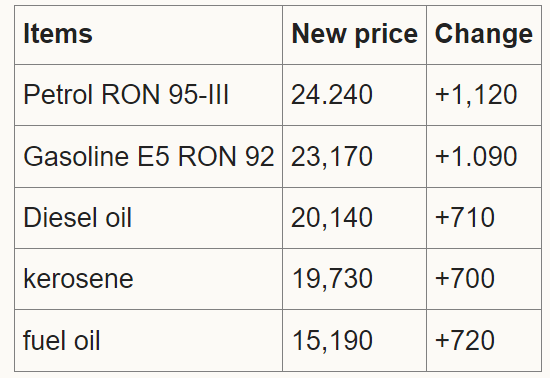Click the 23,170 price value

click(x=332, y=156)
